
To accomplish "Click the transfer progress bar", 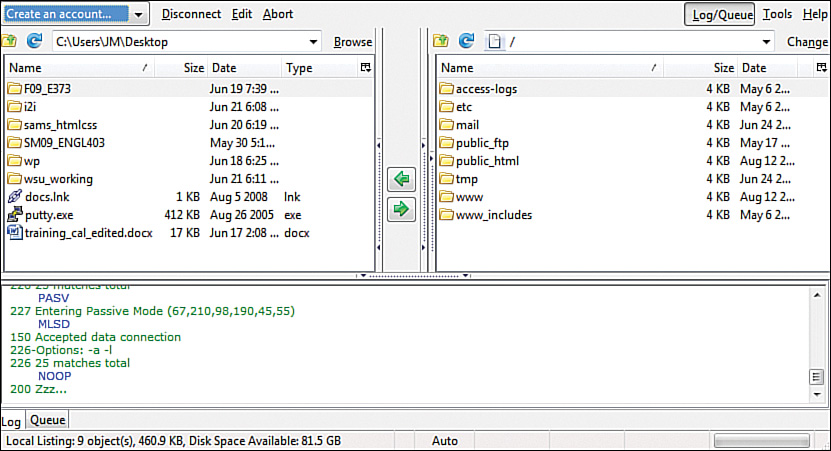I will tap(762, 440).
